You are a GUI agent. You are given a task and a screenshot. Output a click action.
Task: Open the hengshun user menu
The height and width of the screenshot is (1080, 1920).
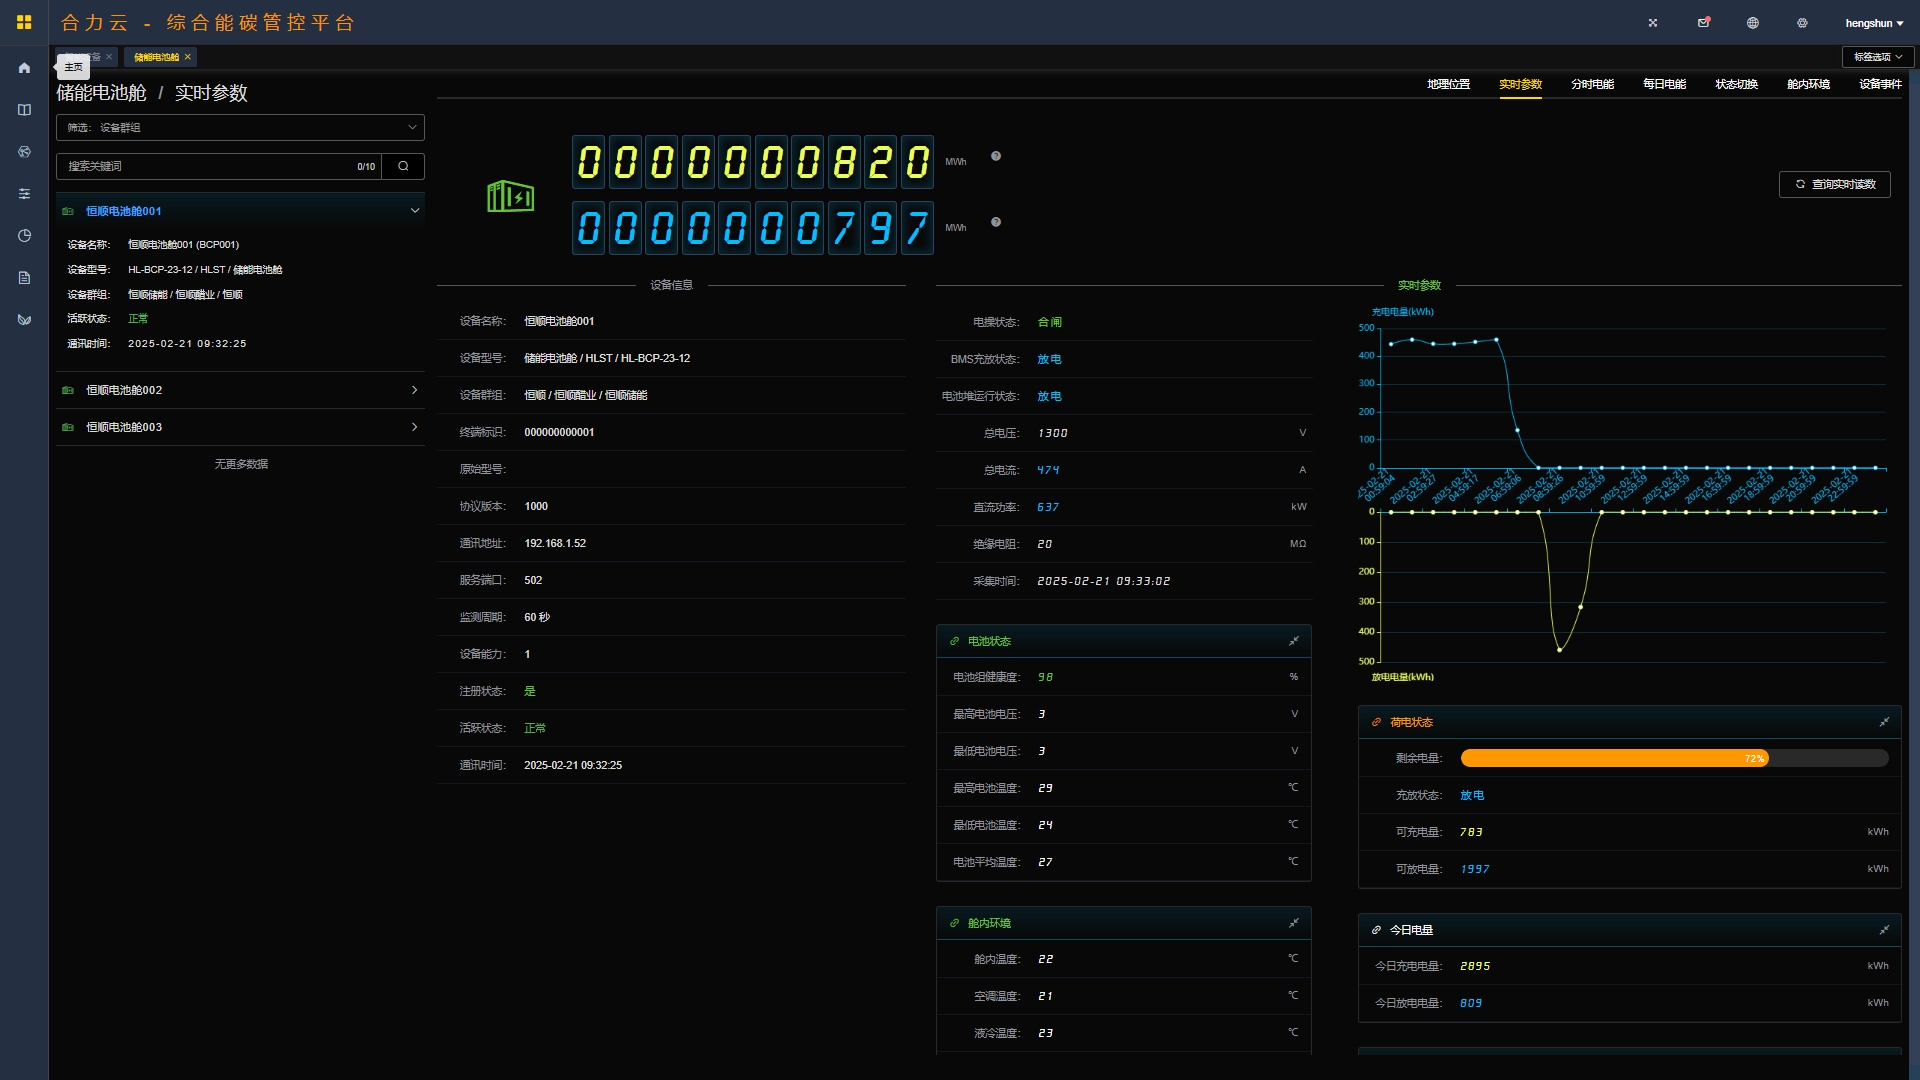(1874, 23)
